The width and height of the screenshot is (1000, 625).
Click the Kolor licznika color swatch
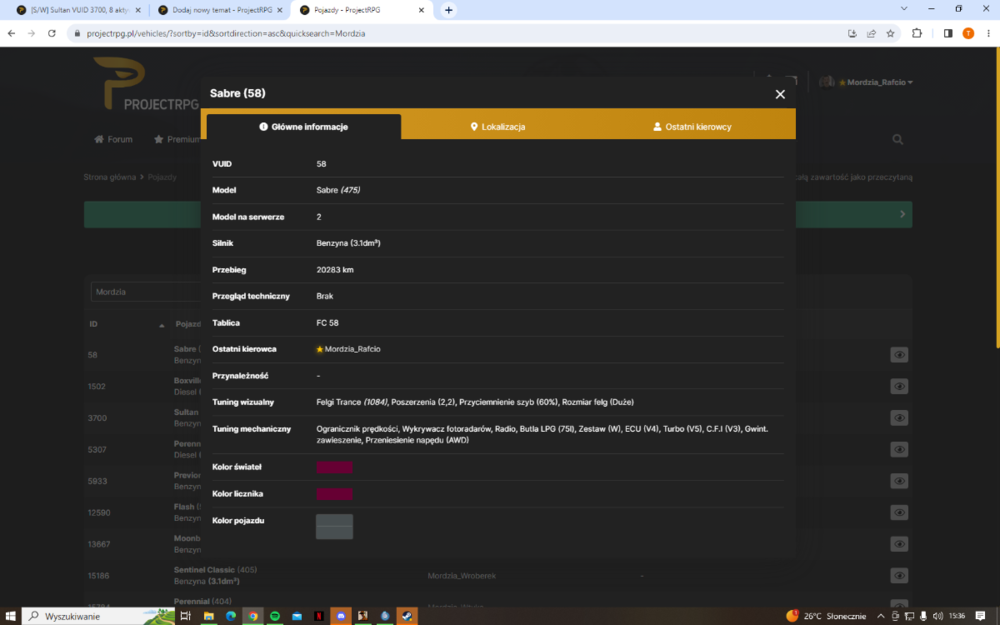click(x=334, y=494)
